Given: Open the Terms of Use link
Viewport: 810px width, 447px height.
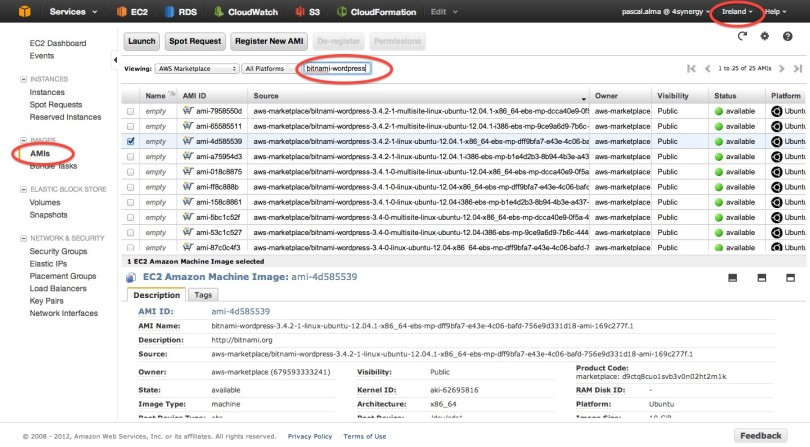Looking at the screenshot, I should [365, 436].
